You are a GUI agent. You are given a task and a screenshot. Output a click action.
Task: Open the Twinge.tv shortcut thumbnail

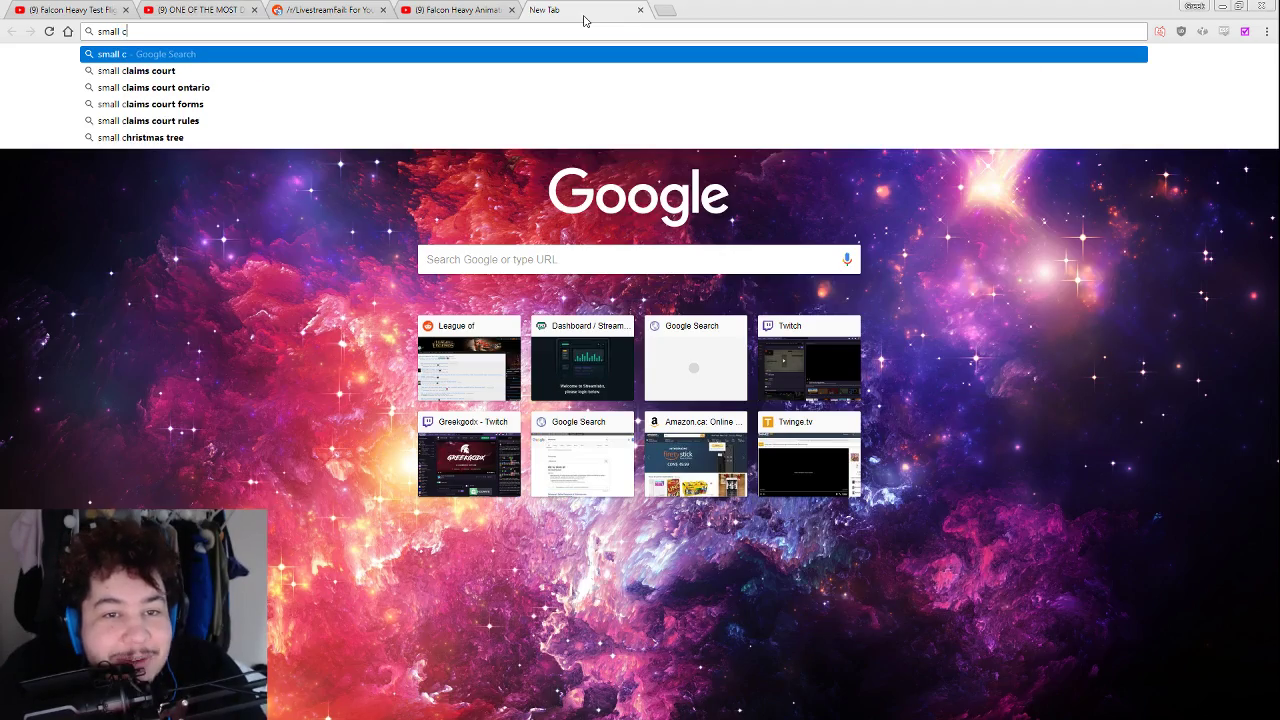click(x=809, y=455)
